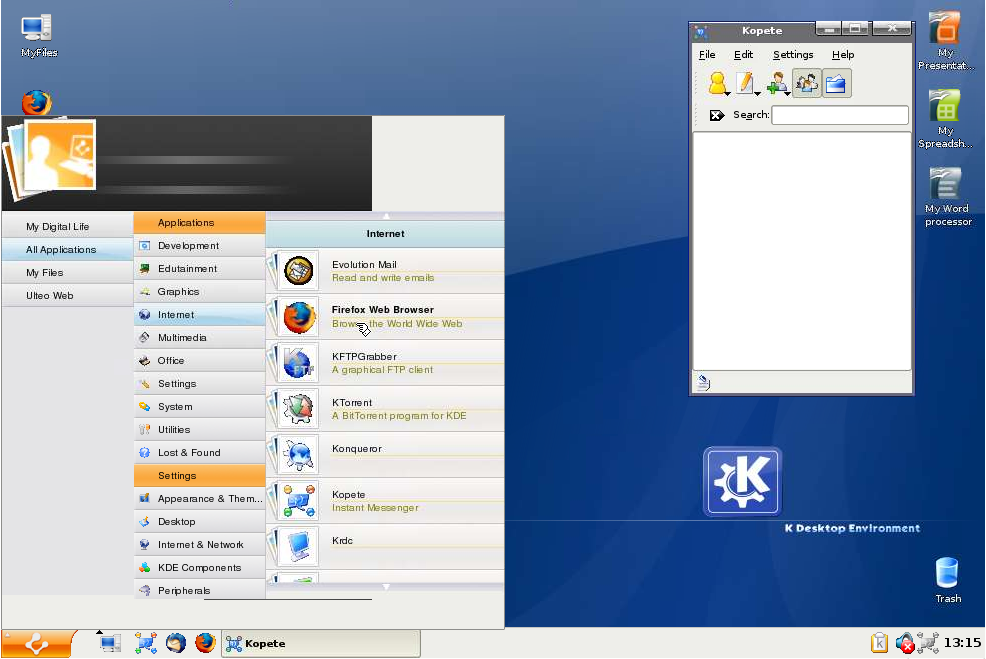
Task: Open the Firefox desktop shortcut icon
Action: pos(36,103)
